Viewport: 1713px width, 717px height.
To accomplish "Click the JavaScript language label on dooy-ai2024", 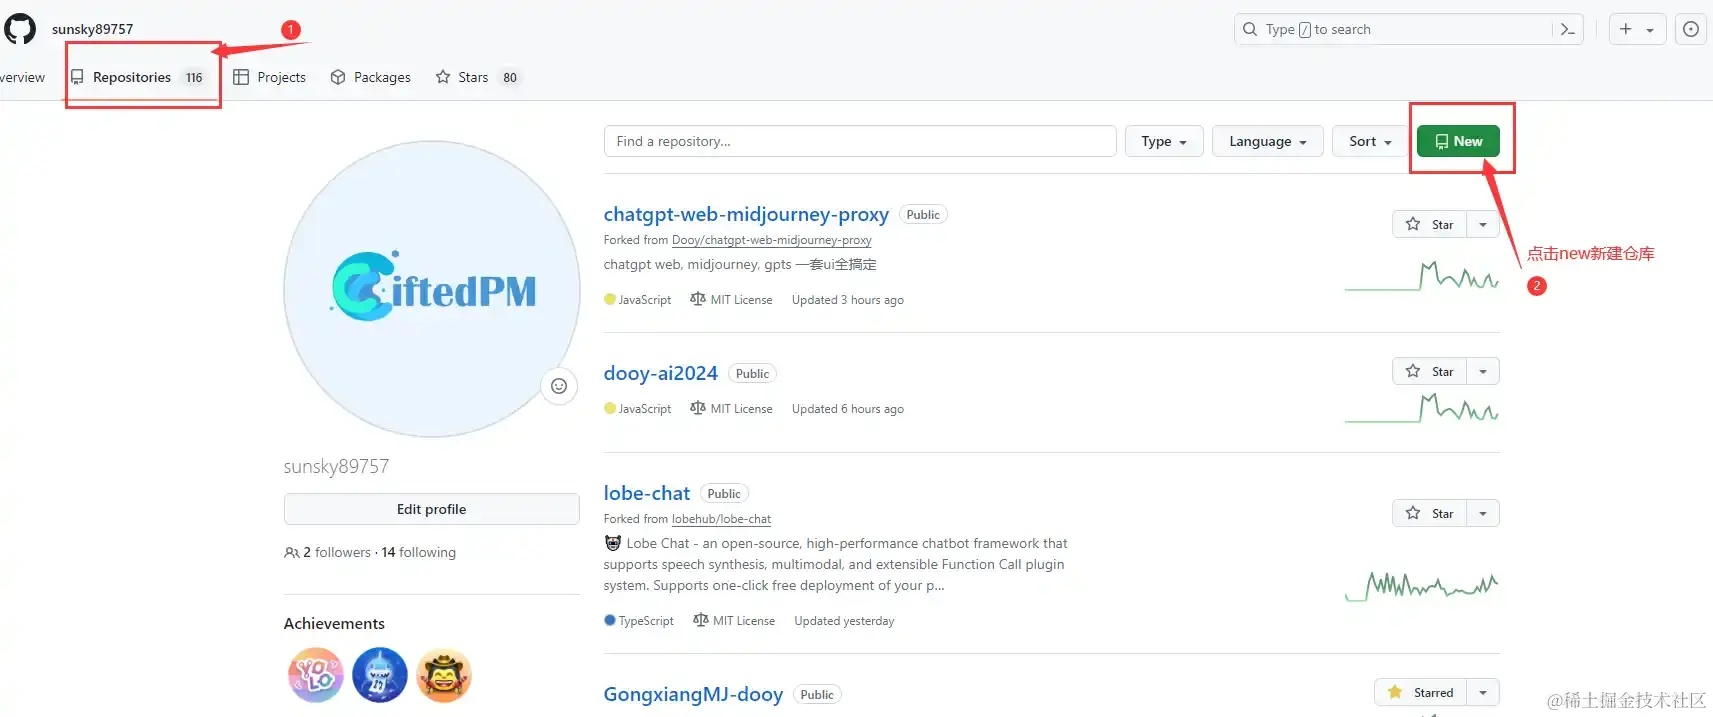I will coord(645,408).
